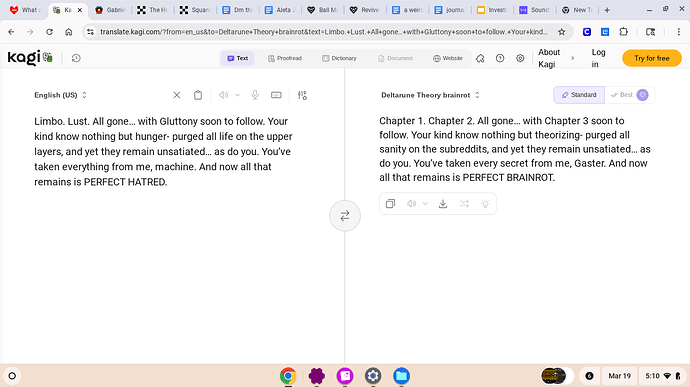690x387 pixels.
Task: Reload the current page
Action: 49,32
